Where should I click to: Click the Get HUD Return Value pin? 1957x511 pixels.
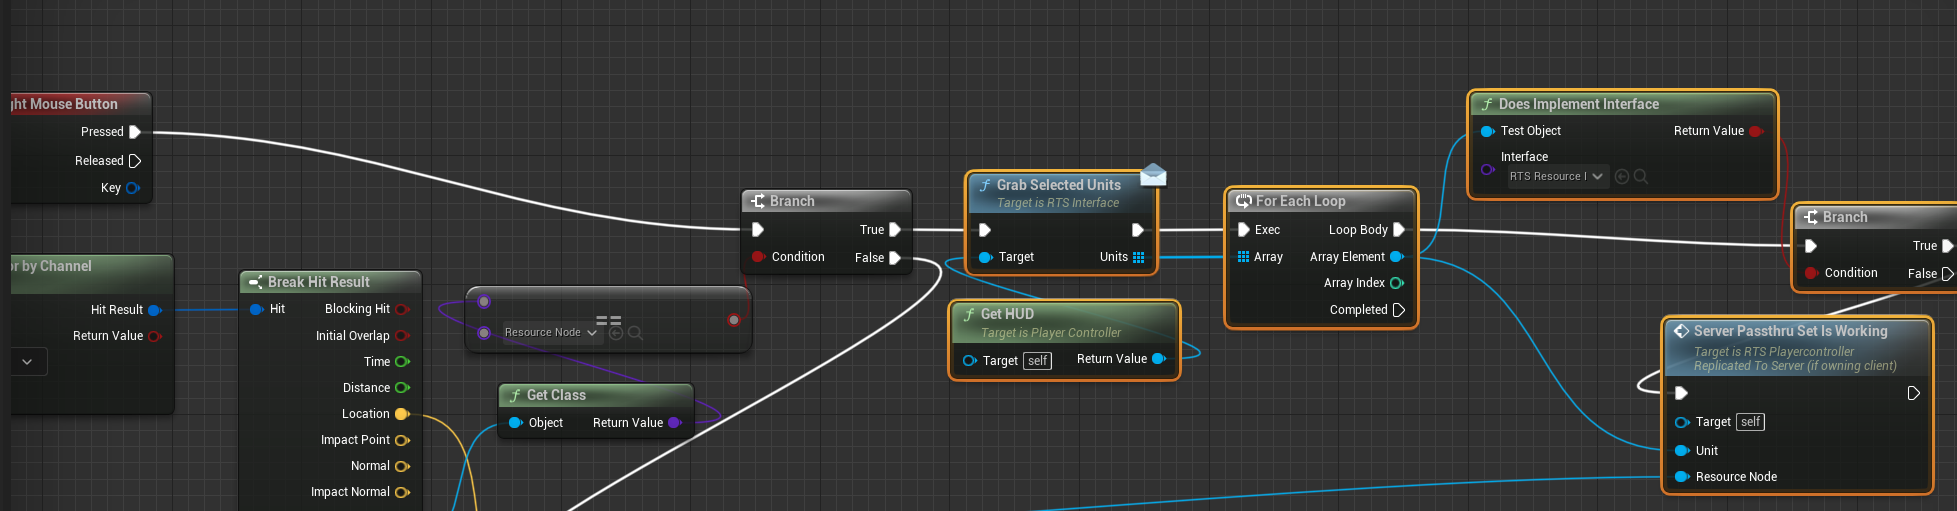pyautogui.click(x=1159, y=359)
